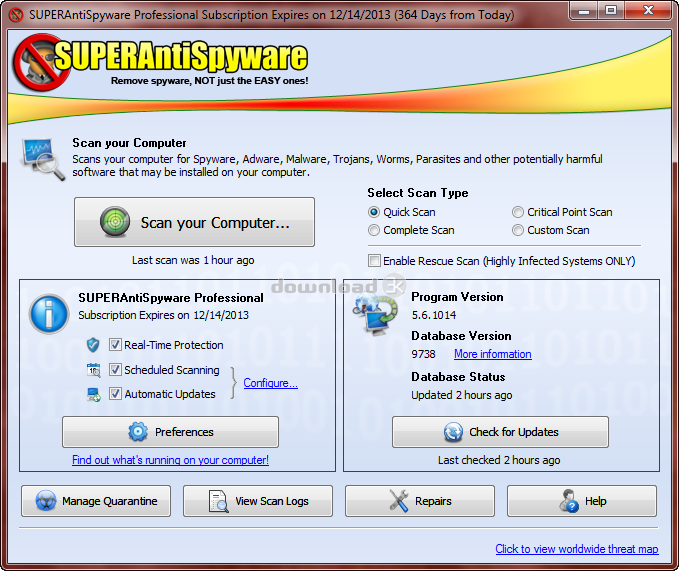Toggle the Real-Time Protection checkbox
This screenshot has height=571, width=679.
click(115, 345)
